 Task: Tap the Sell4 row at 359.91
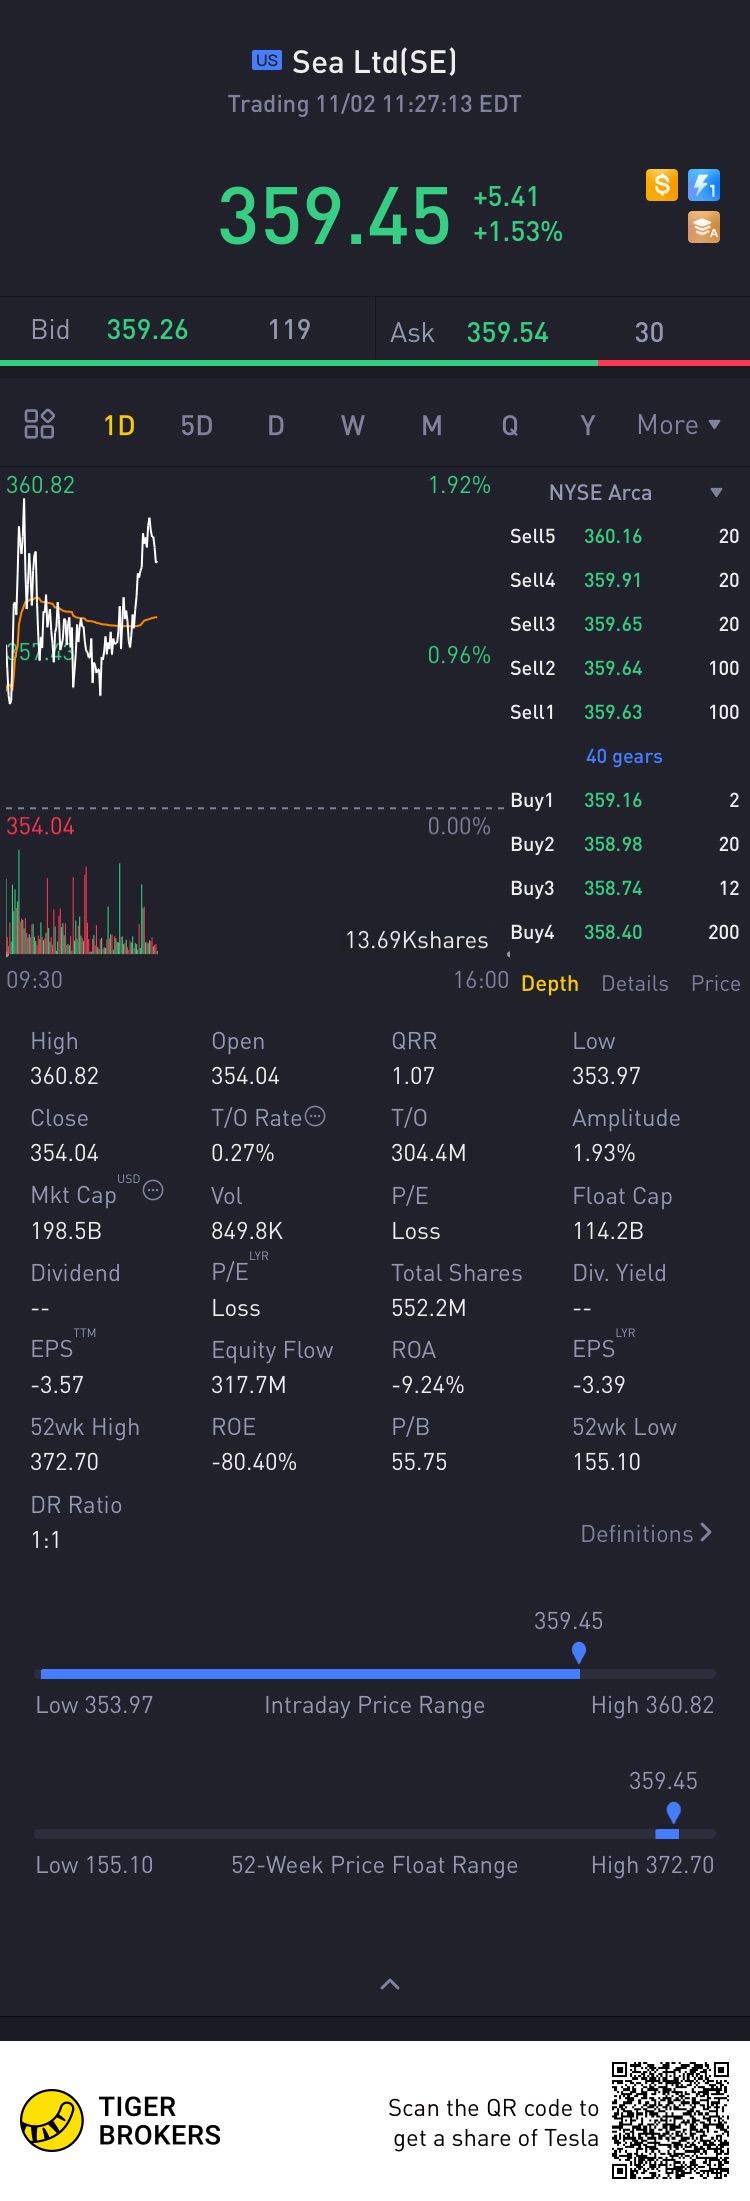pyautogui.click(x=625, y=580)
